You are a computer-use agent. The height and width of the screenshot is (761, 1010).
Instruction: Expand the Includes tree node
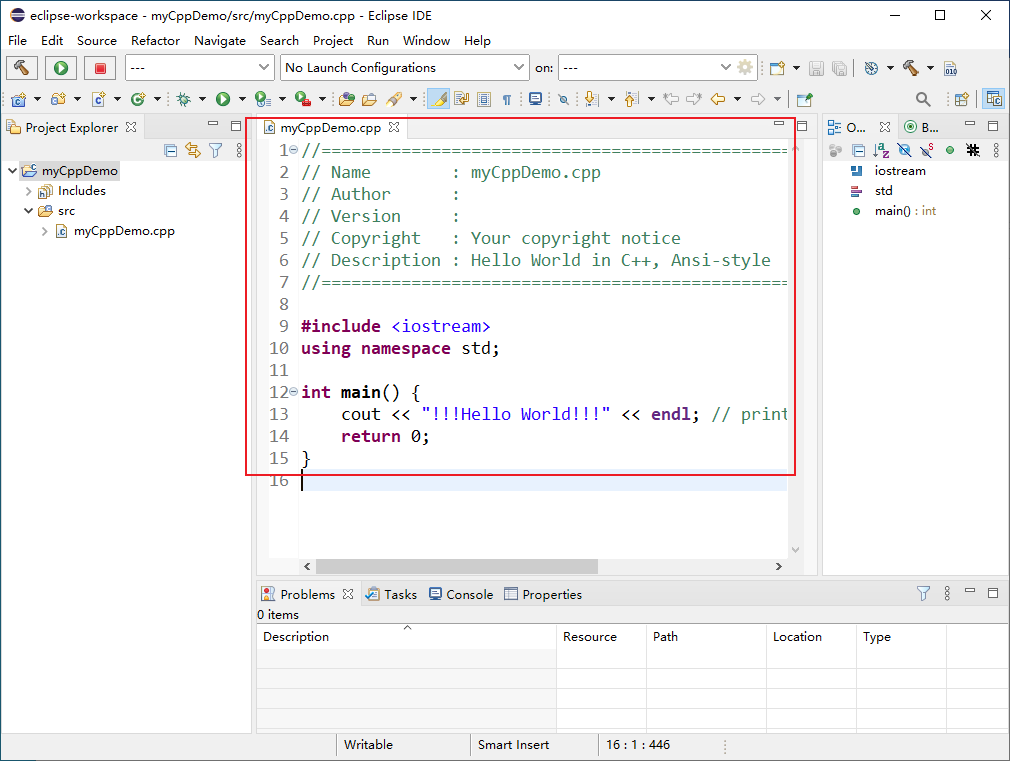click(x=28, y=191)
